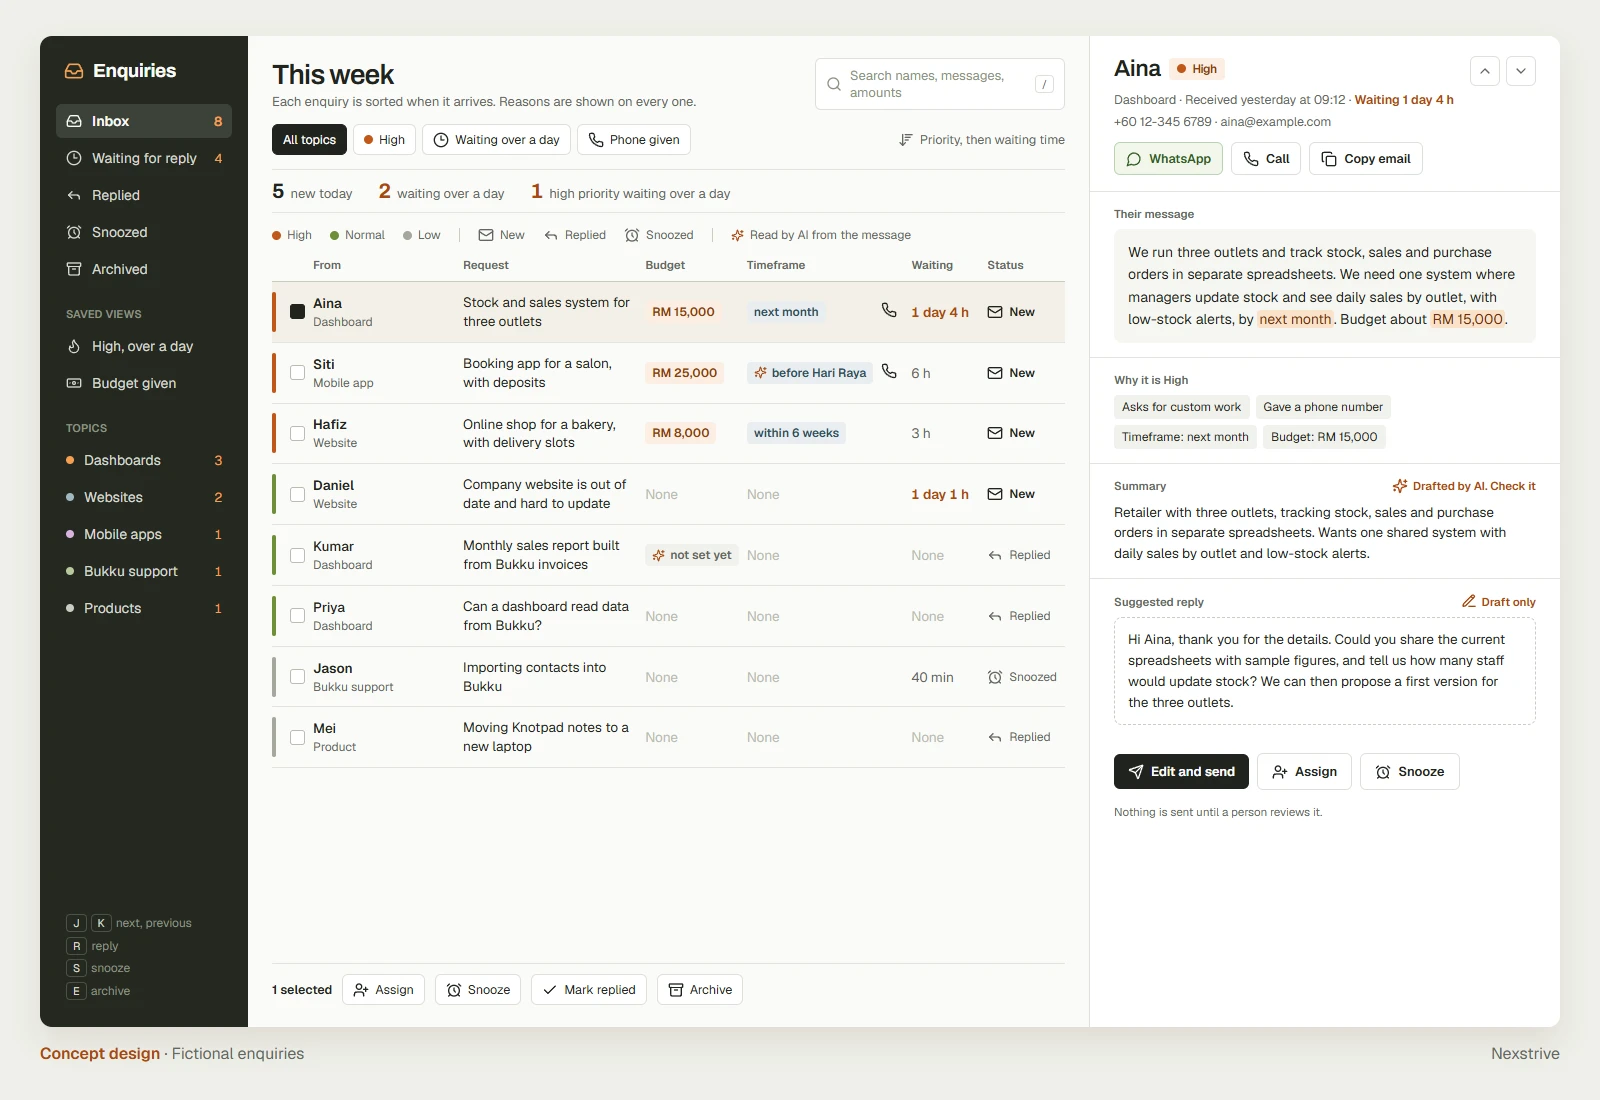Screen dimensions: 1600x1100
Task: Apply the High priority filter chip
Action: coord(384,140)
